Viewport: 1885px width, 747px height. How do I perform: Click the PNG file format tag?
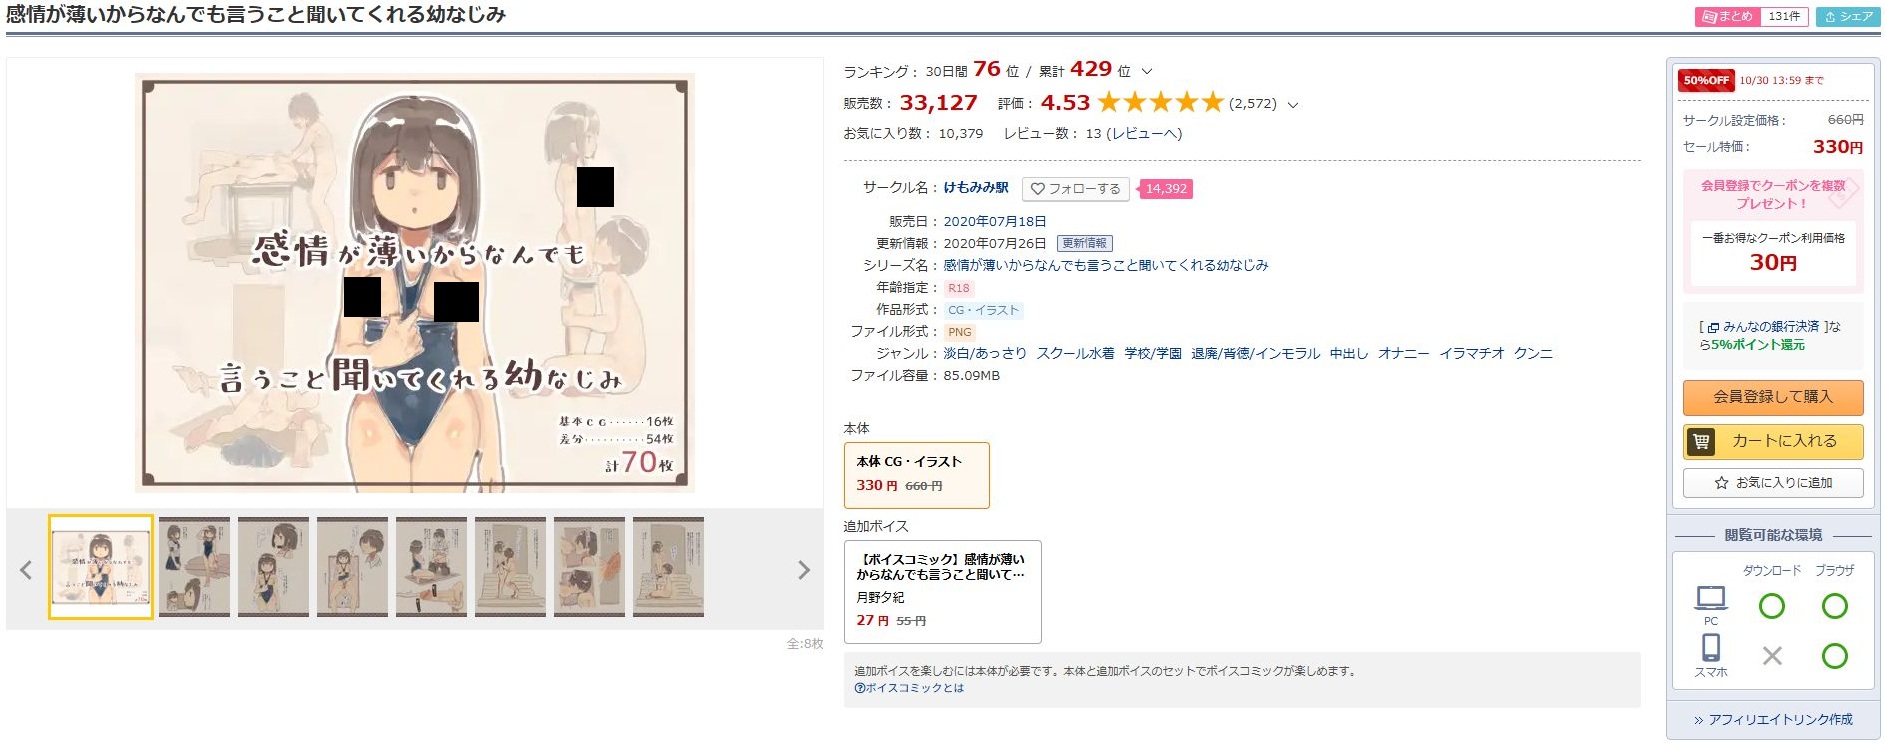pos(960,332)
